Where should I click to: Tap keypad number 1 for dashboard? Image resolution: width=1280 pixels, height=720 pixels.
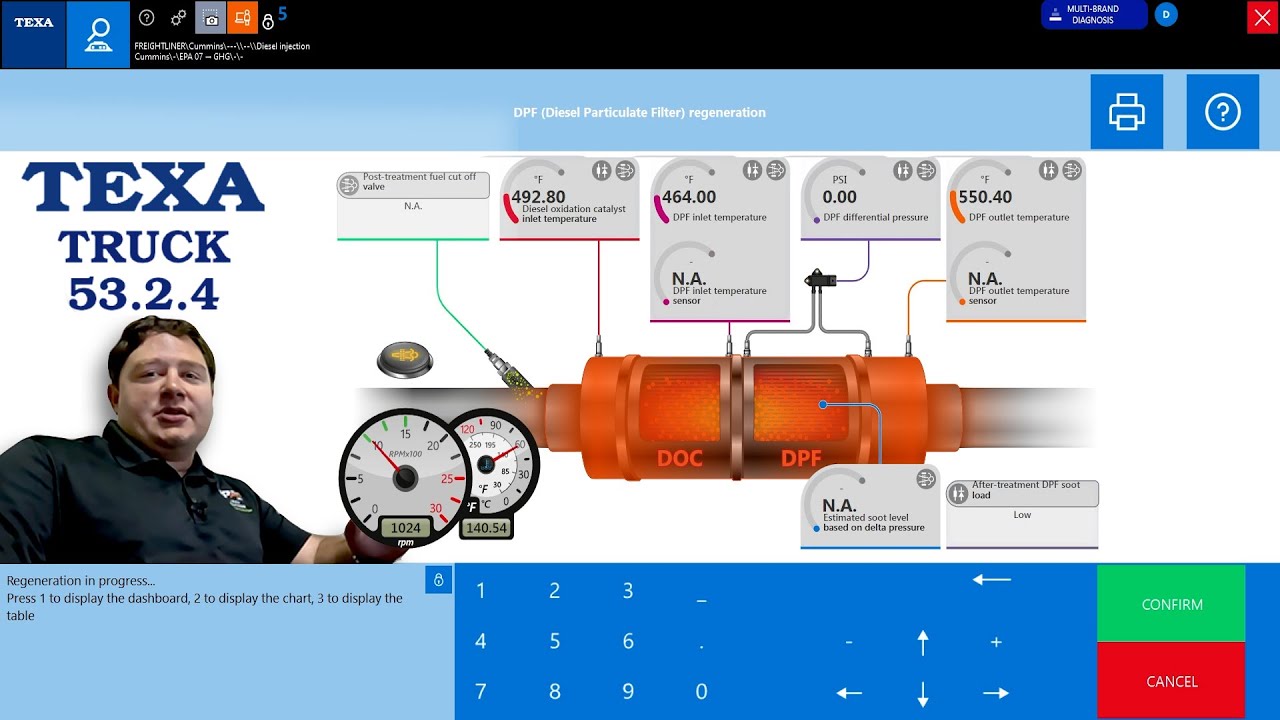[x=480, y=591]
